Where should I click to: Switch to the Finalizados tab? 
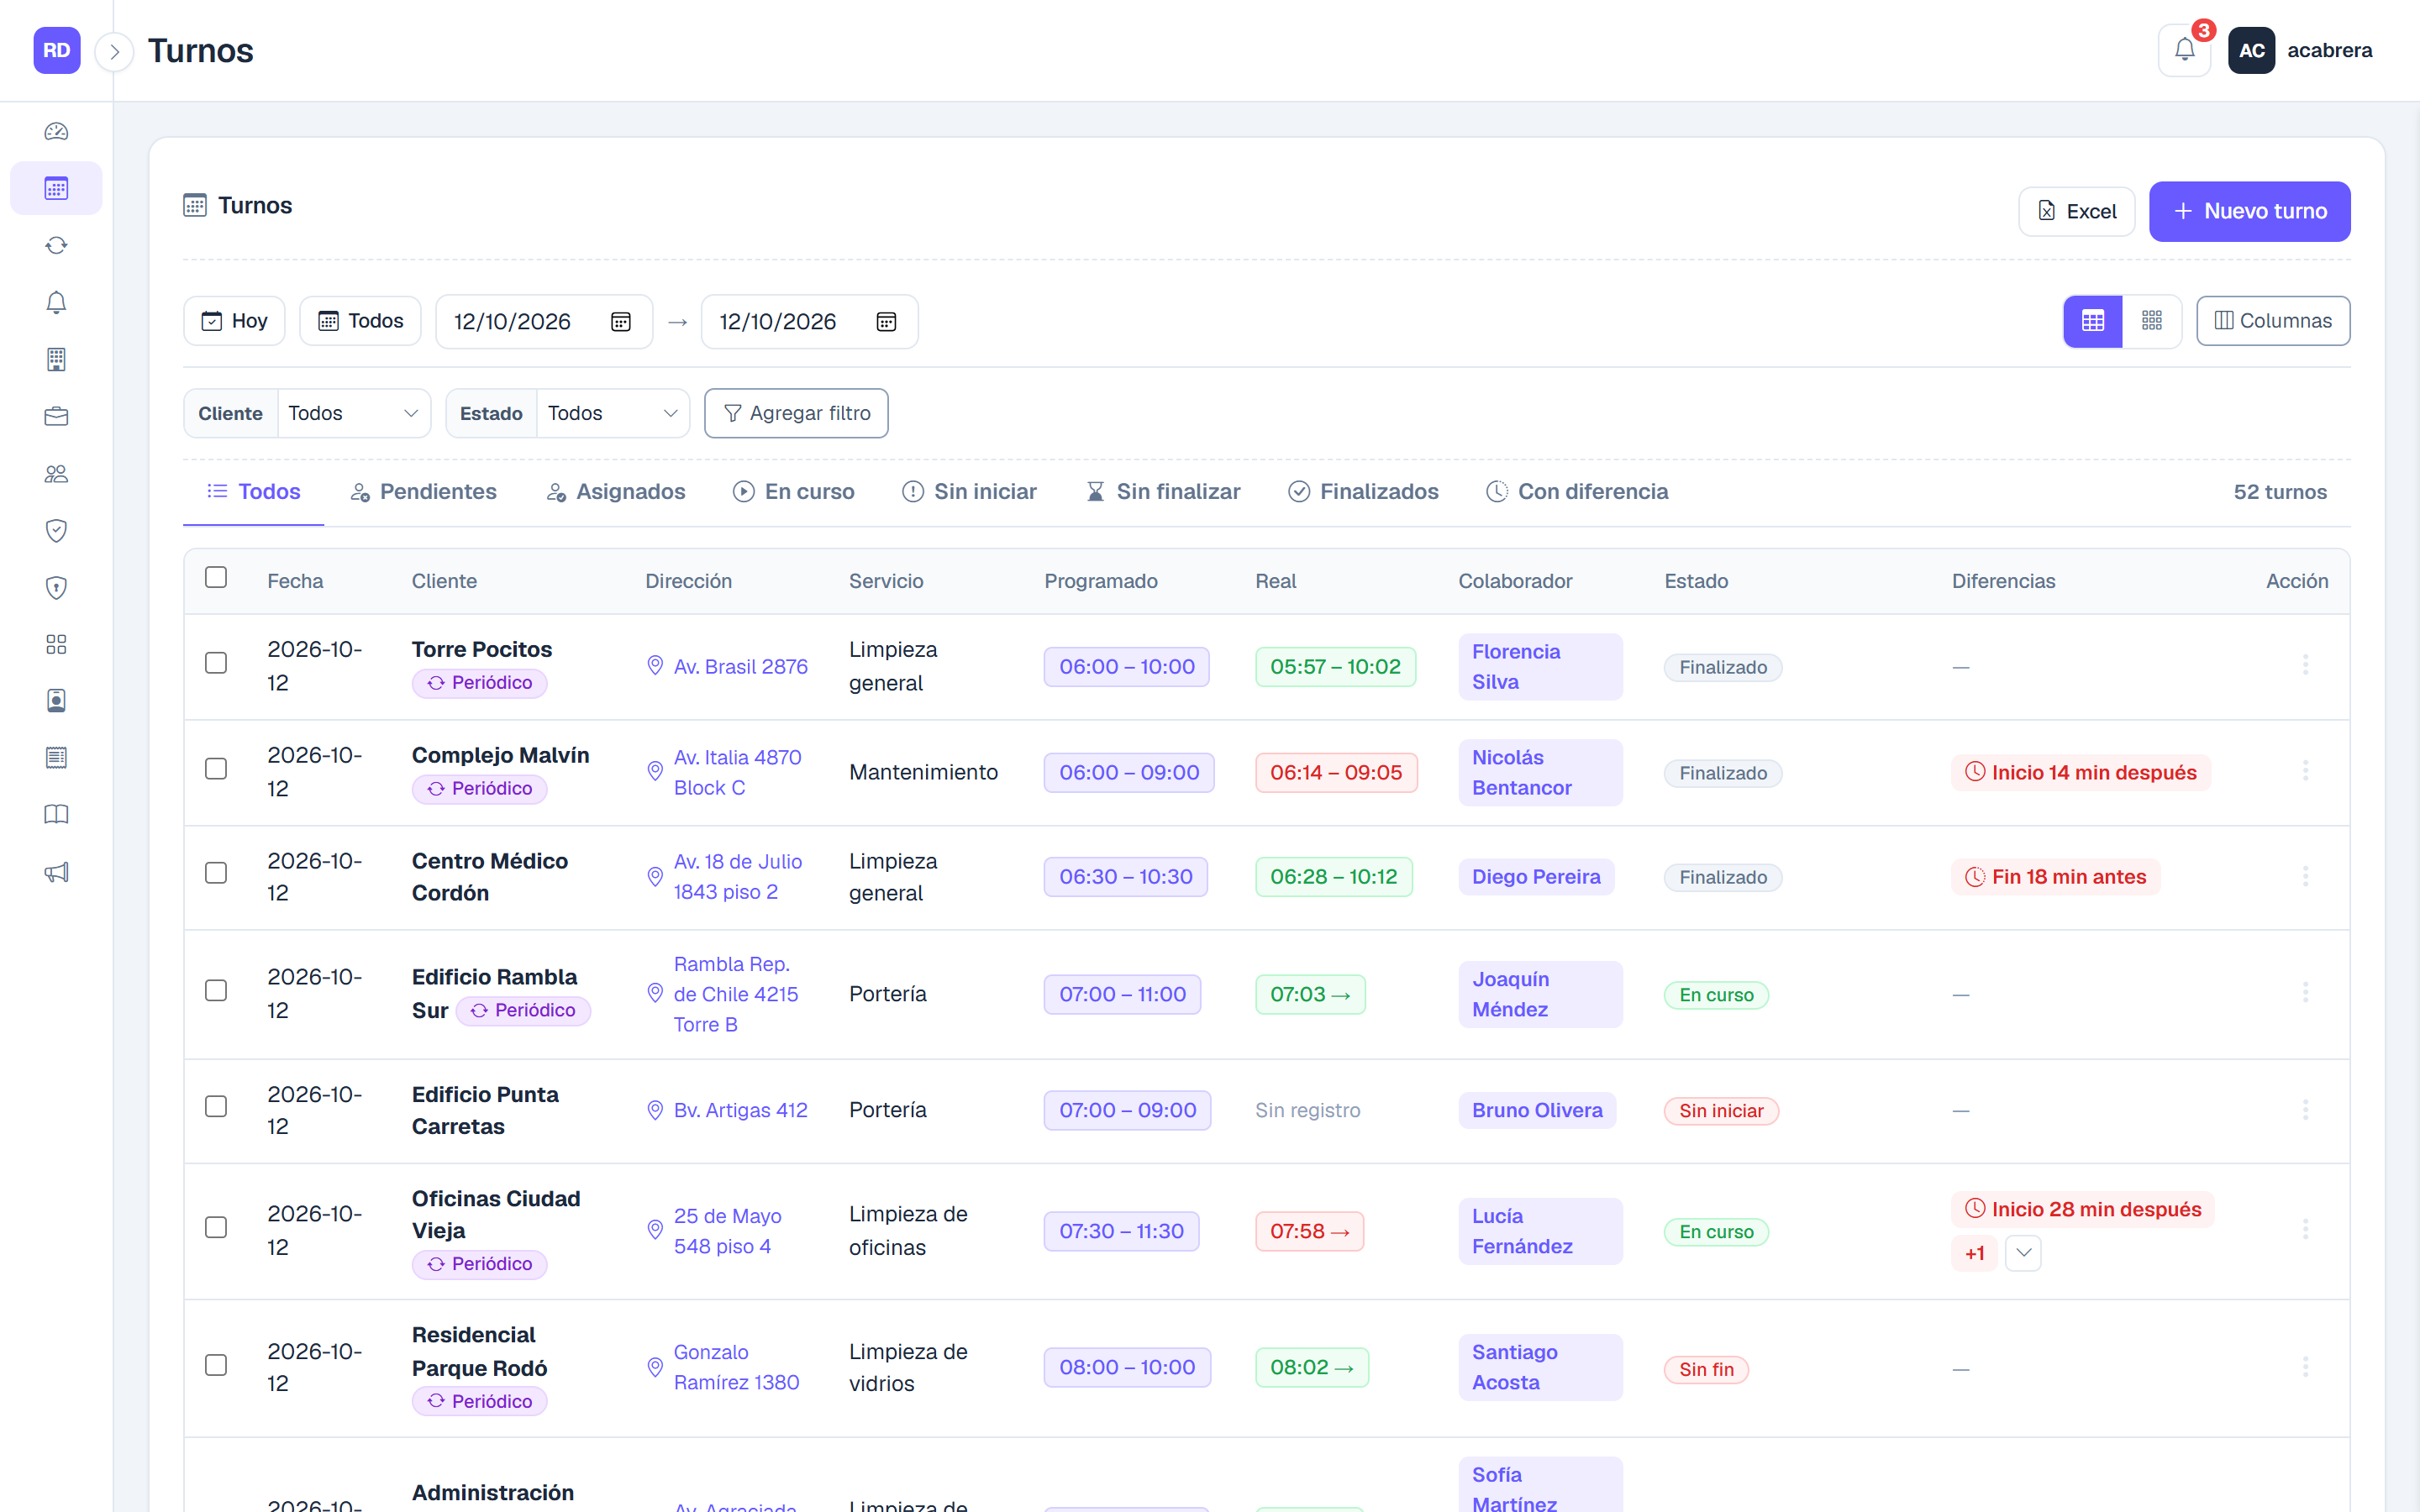tap(1363, 492)
